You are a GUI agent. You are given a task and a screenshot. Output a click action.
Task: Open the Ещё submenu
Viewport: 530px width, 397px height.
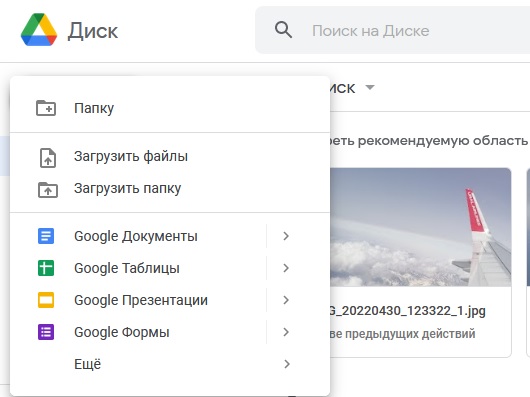click(x=170, y=364)
